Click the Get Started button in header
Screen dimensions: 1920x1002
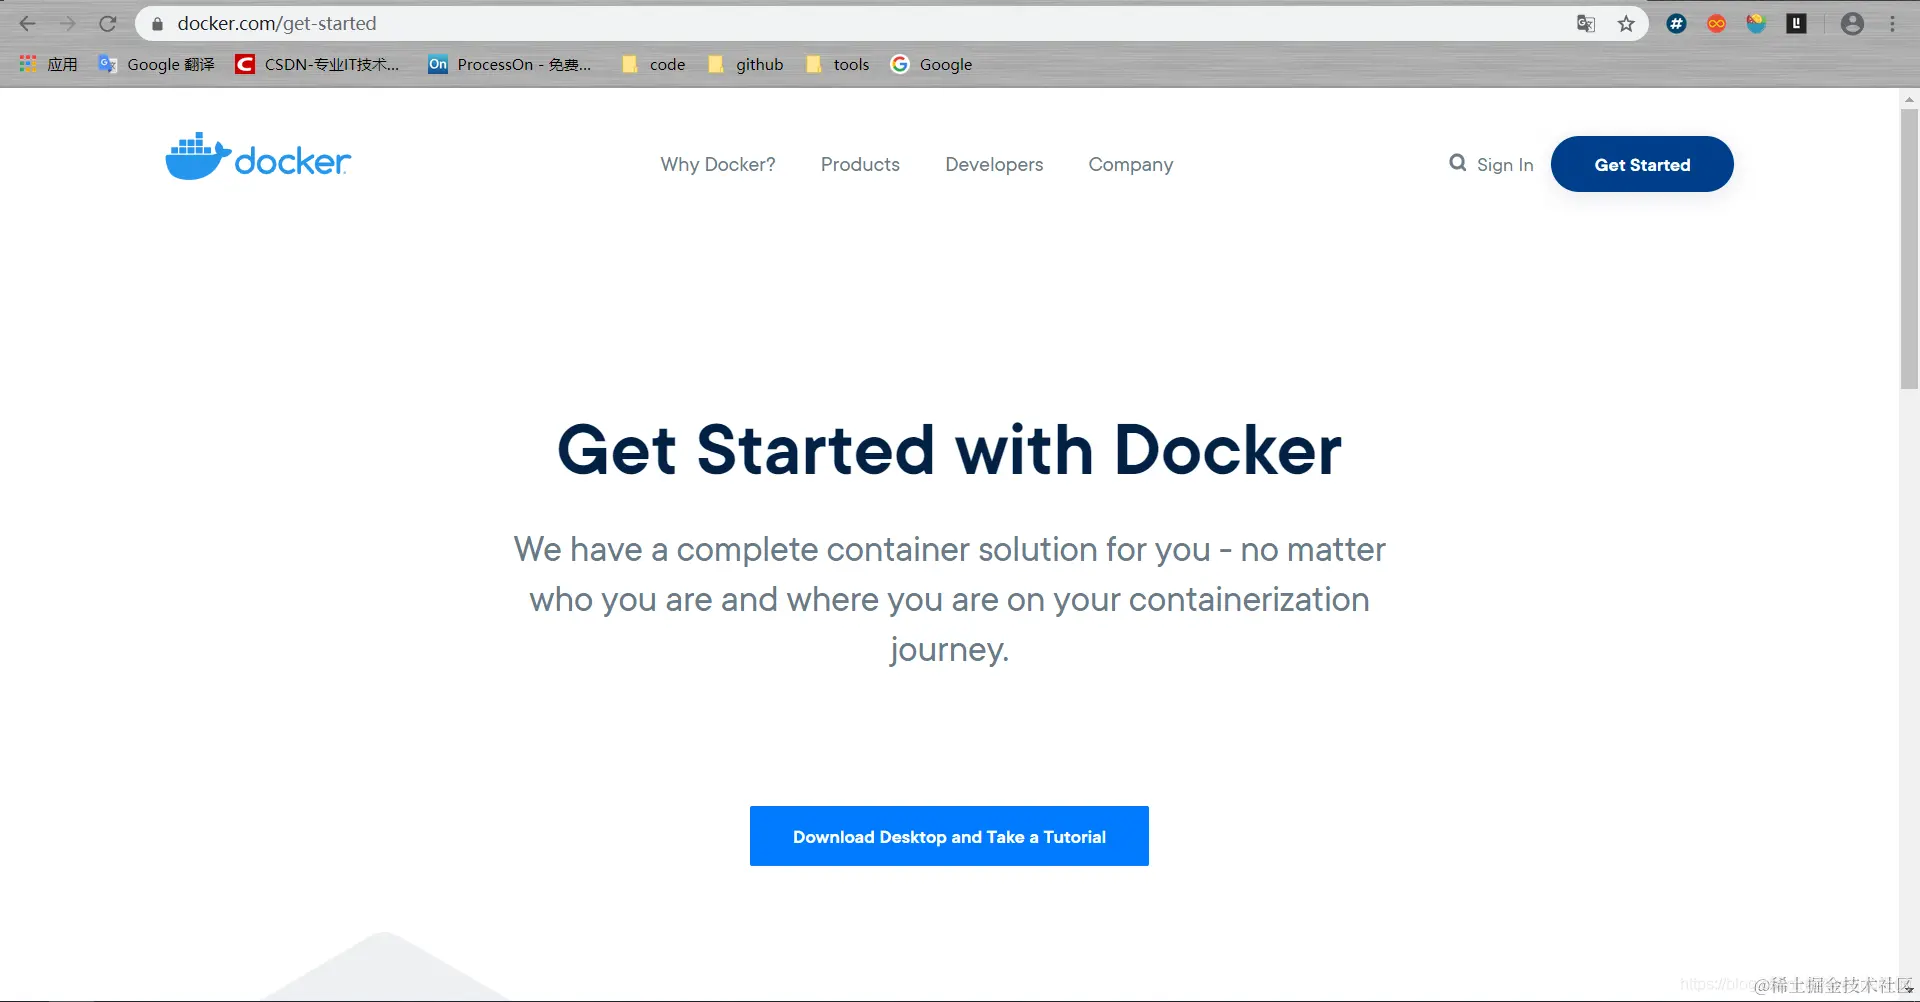1642,164
